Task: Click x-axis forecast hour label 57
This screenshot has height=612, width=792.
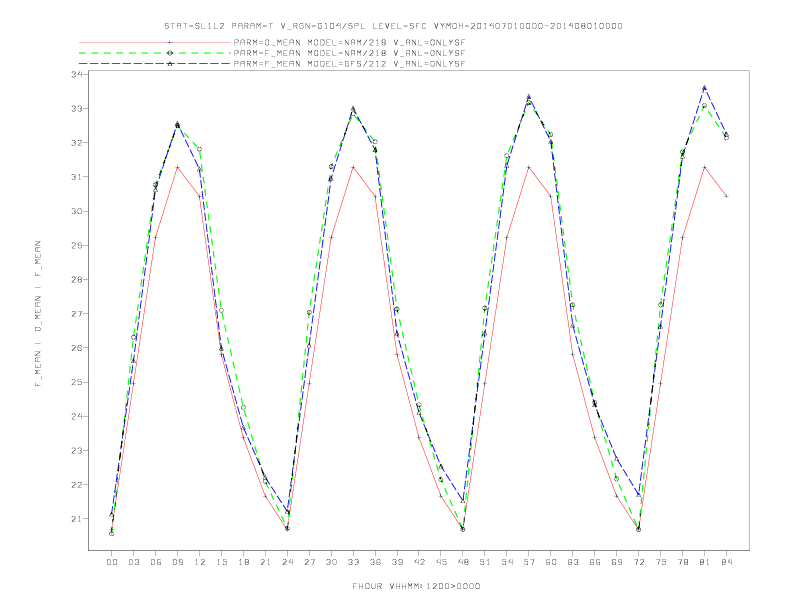Action: (x=529, y=562)
